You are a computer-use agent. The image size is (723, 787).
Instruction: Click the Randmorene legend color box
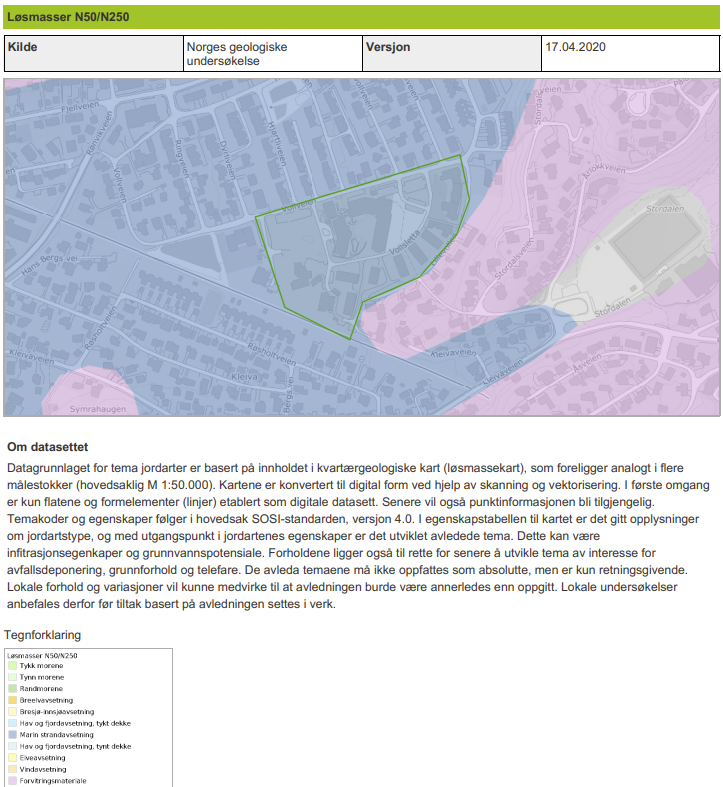pyautogui.click(x=12, y=689)
